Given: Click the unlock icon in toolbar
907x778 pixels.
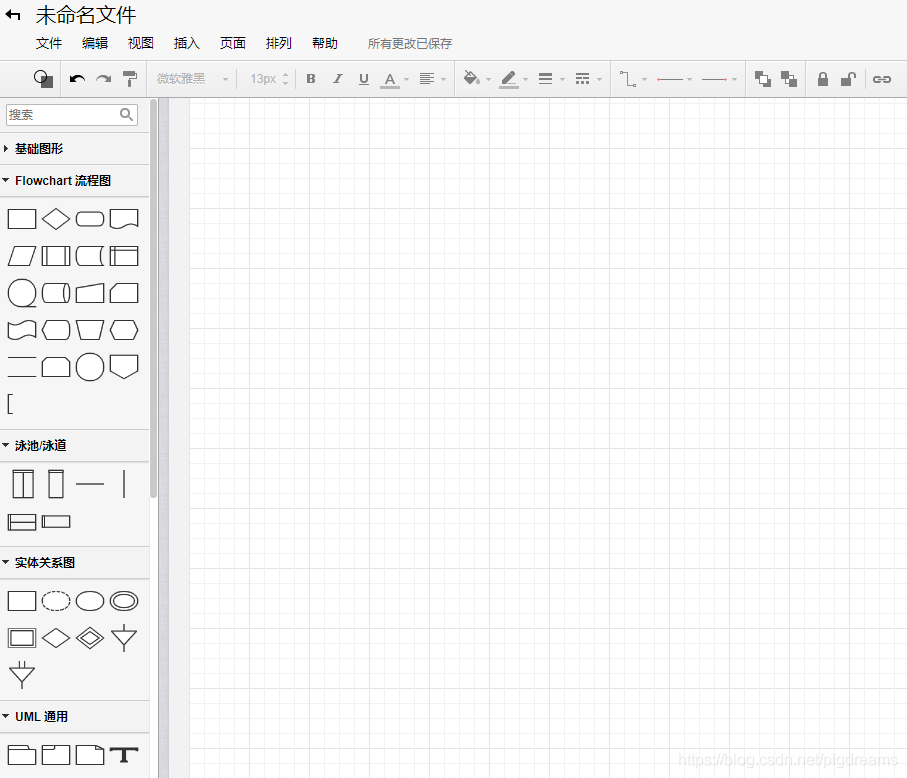Looking at the screenshot, I should click(847, 79).
